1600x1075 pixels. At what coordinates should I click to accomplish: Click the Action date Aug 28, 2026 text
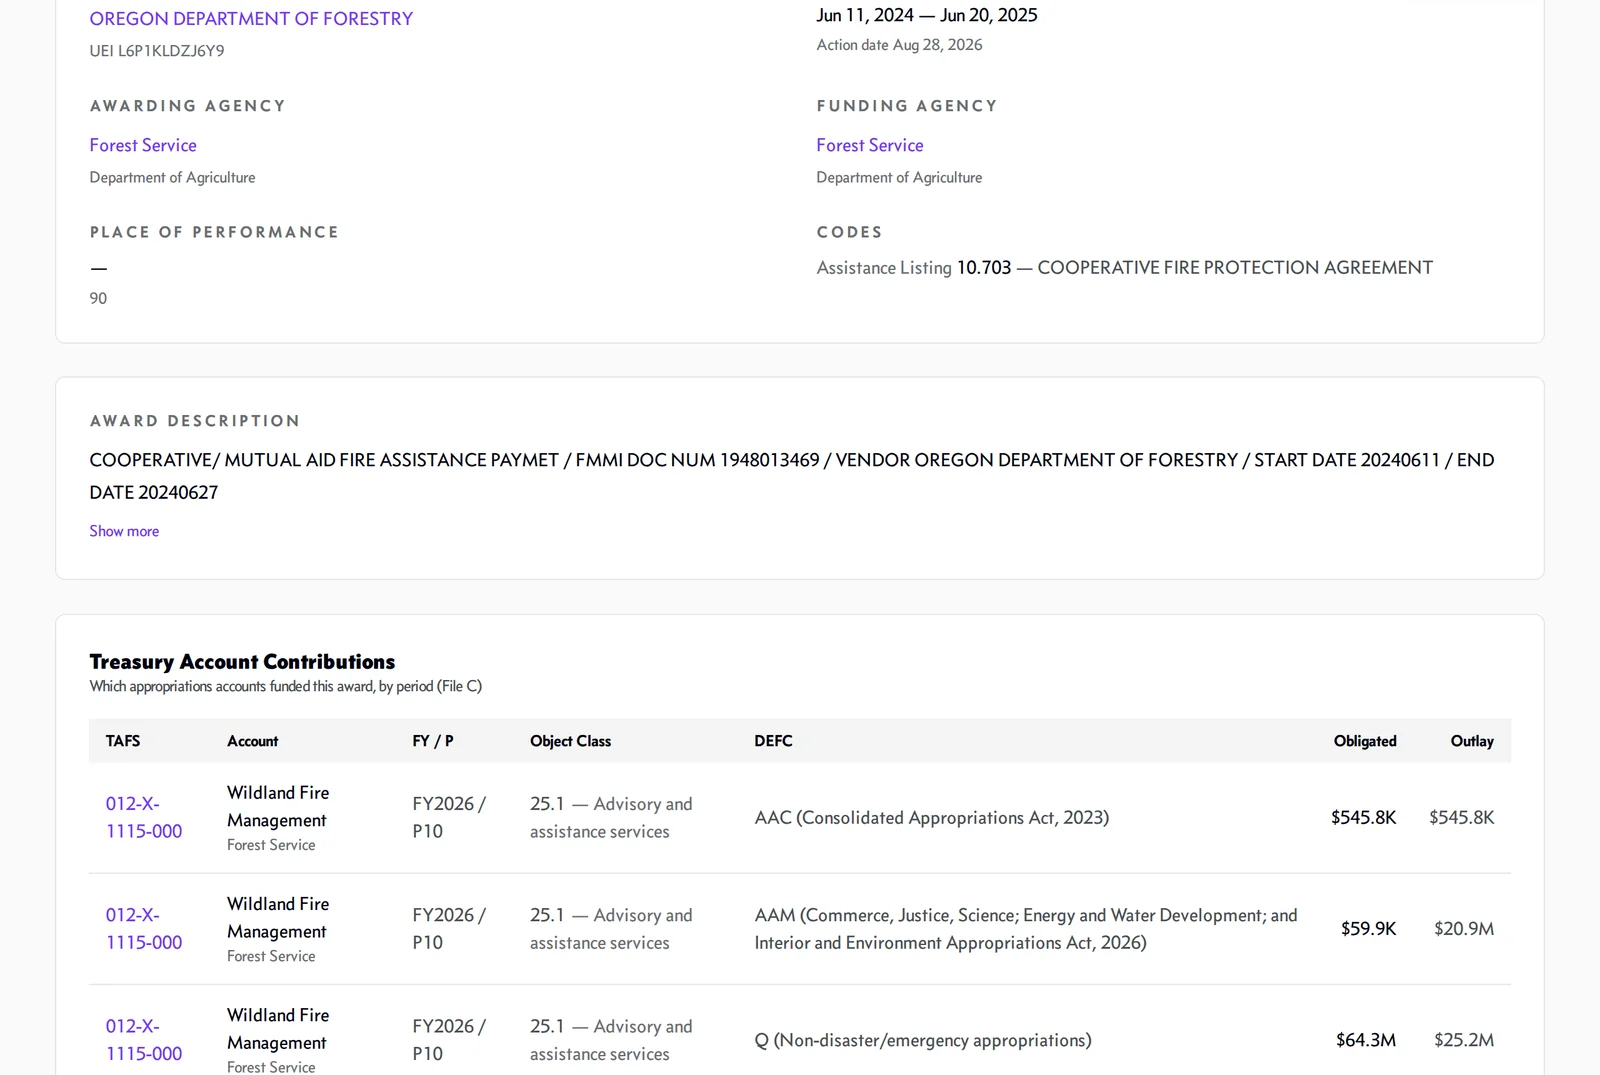(900, 45)
